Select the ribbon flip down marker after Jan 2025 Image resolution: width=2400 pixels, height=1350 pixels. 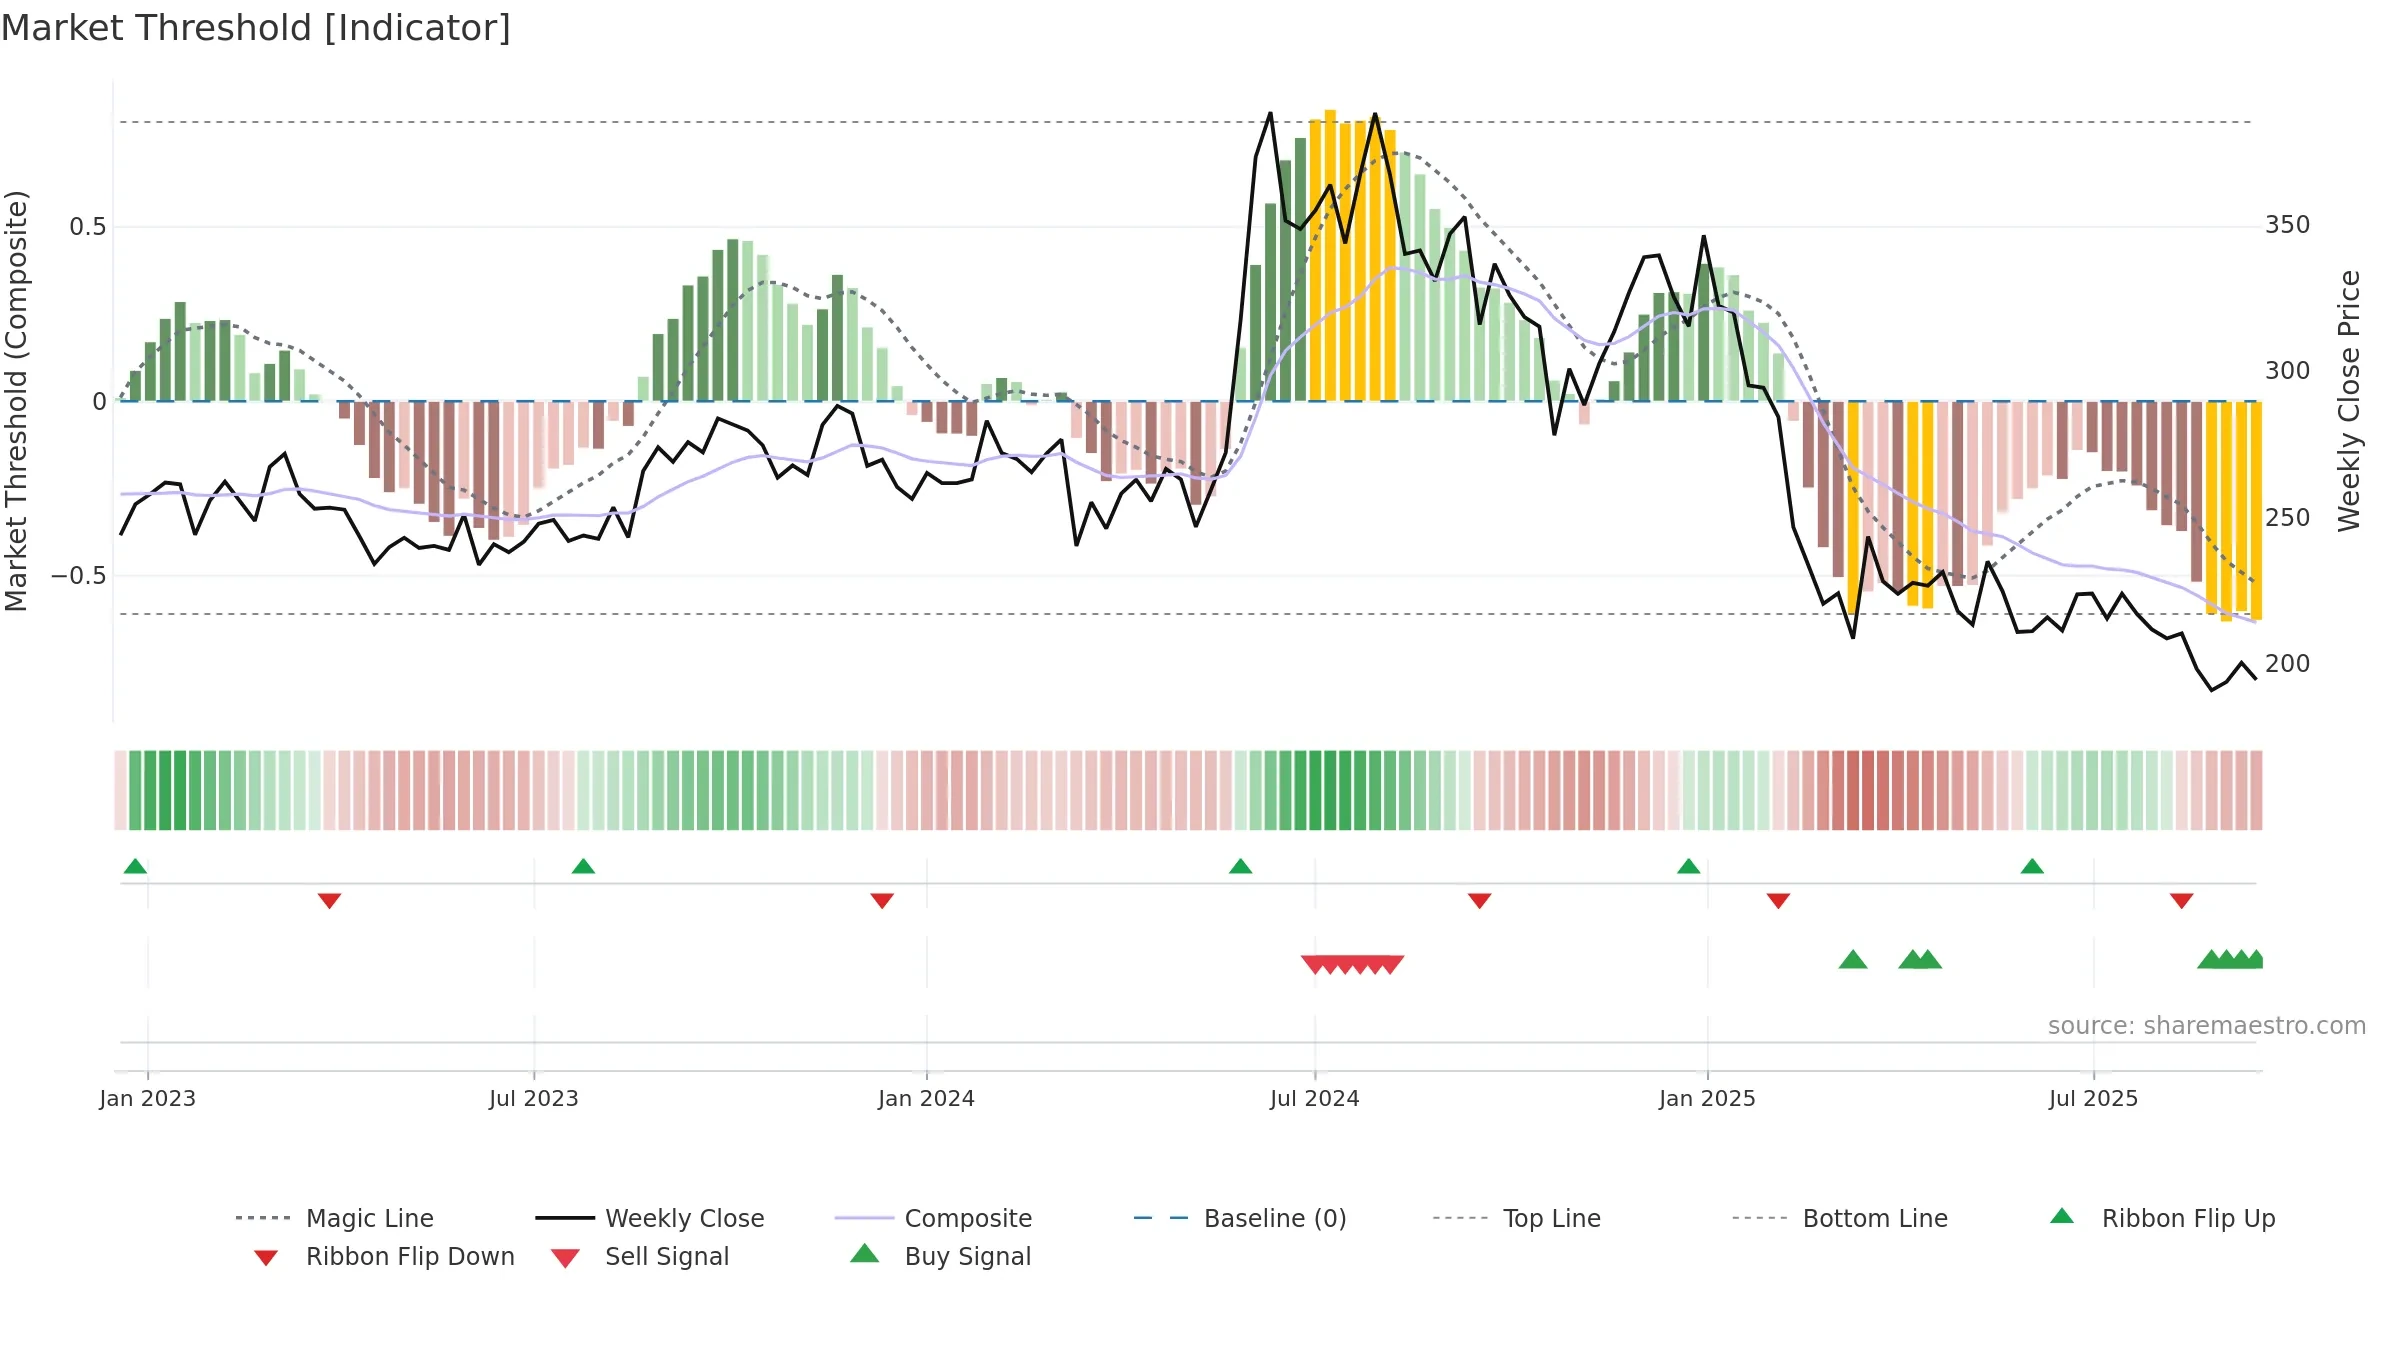point(1778,901)
